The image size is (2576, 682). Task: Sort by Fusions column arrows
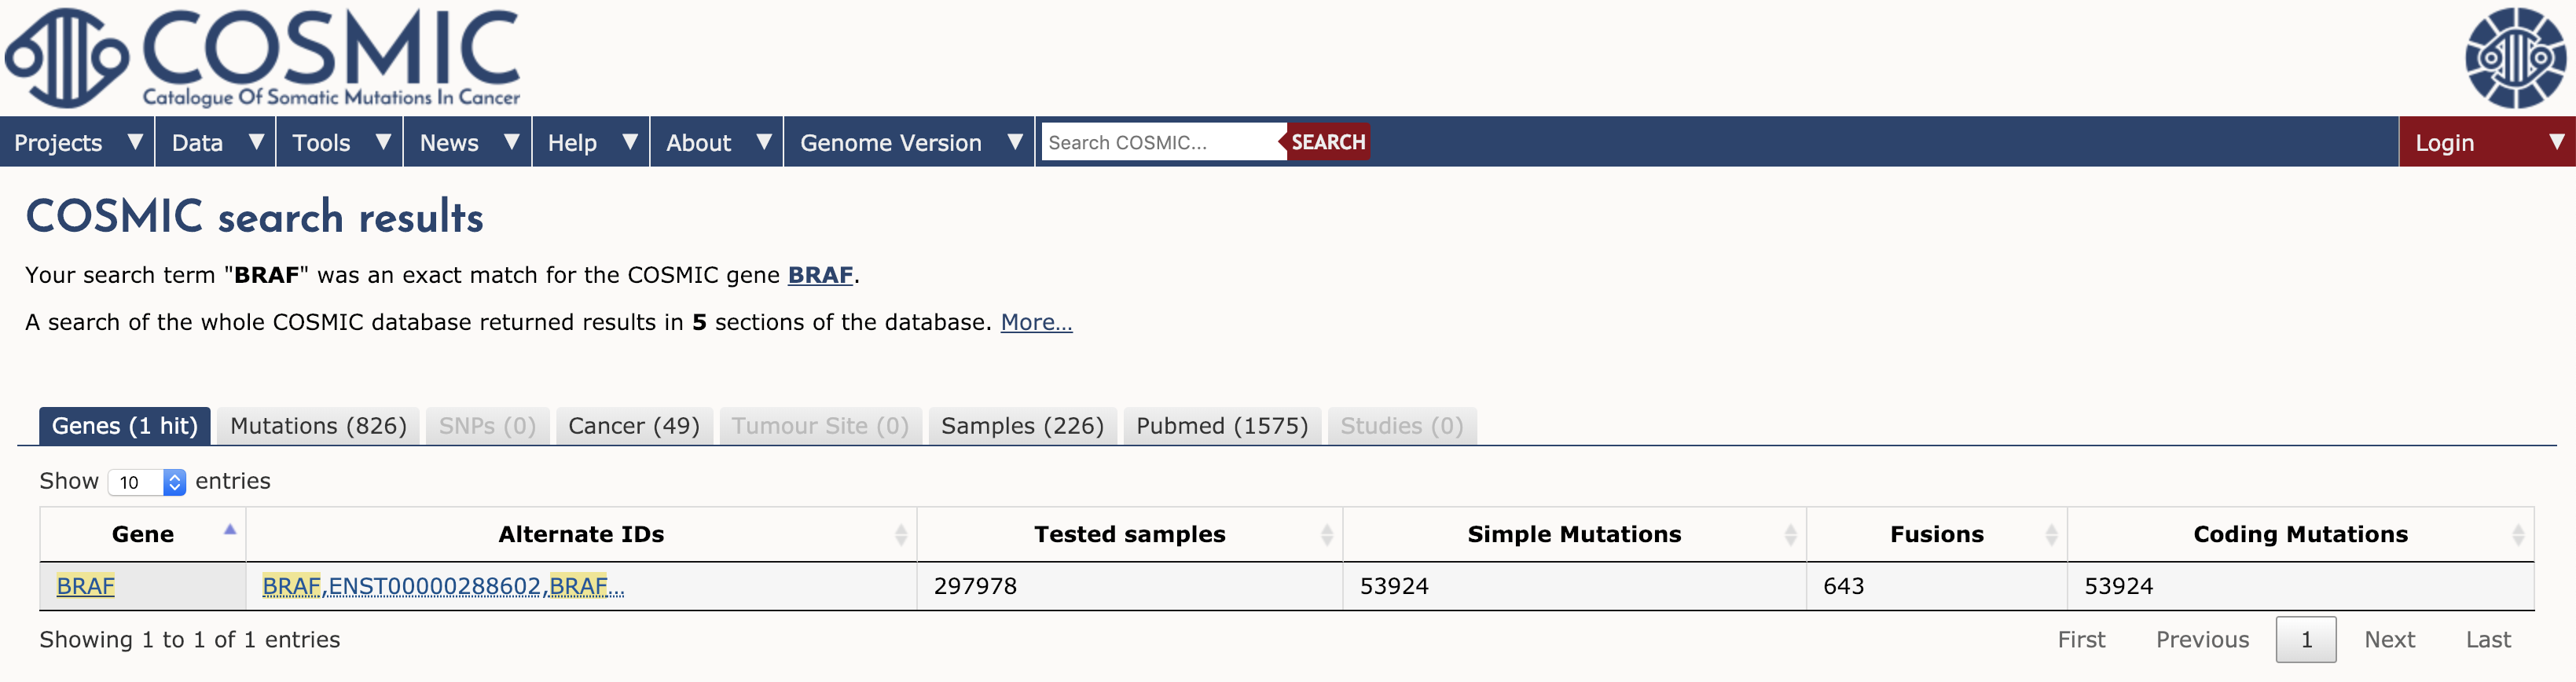tap(2051, 535)
